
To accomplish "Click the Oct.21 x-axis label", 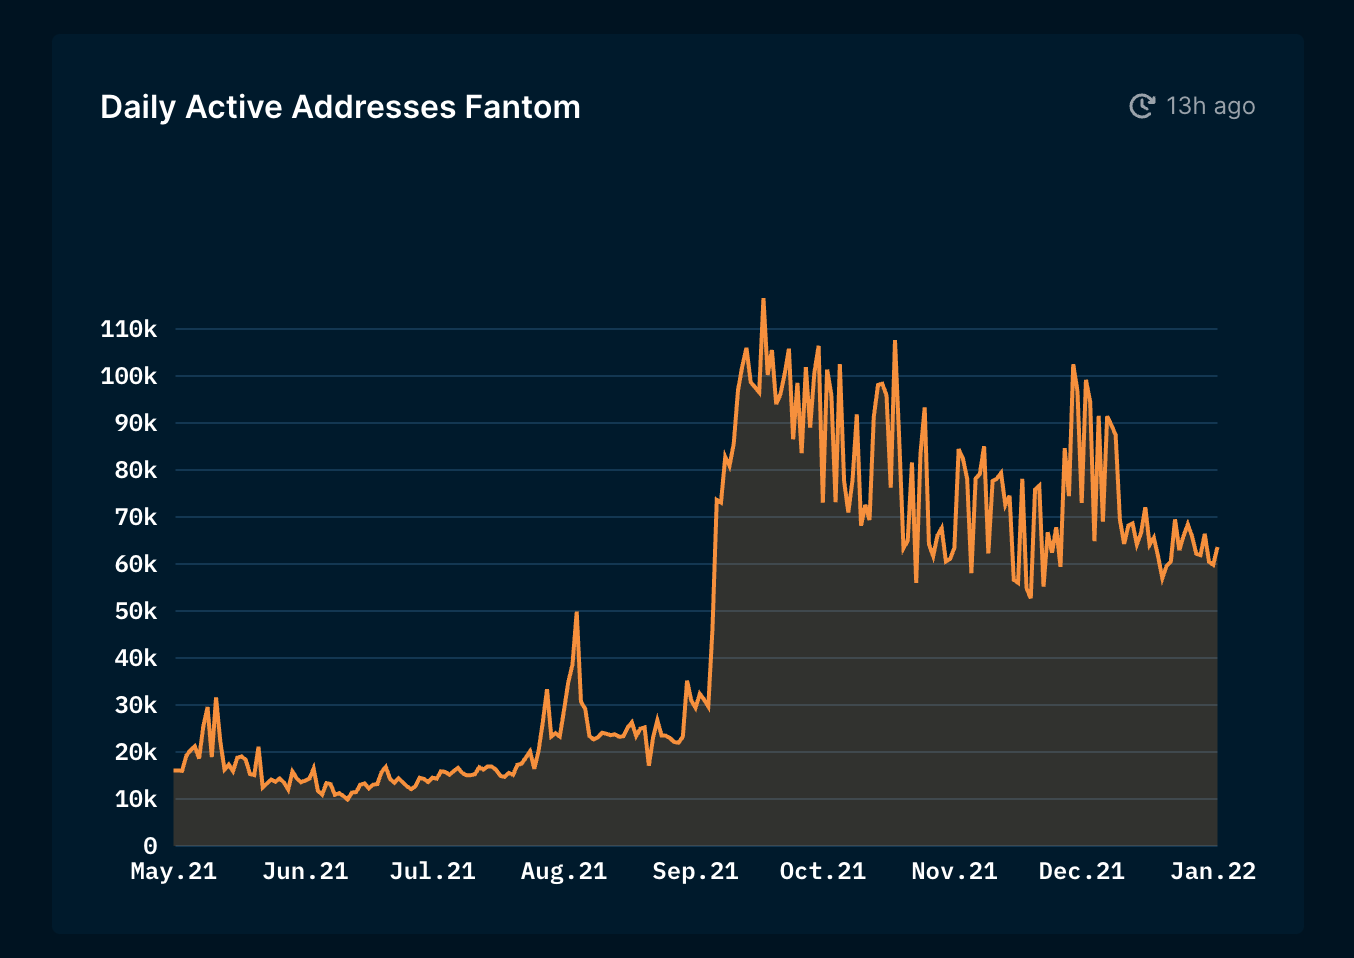I will (823, 872).
